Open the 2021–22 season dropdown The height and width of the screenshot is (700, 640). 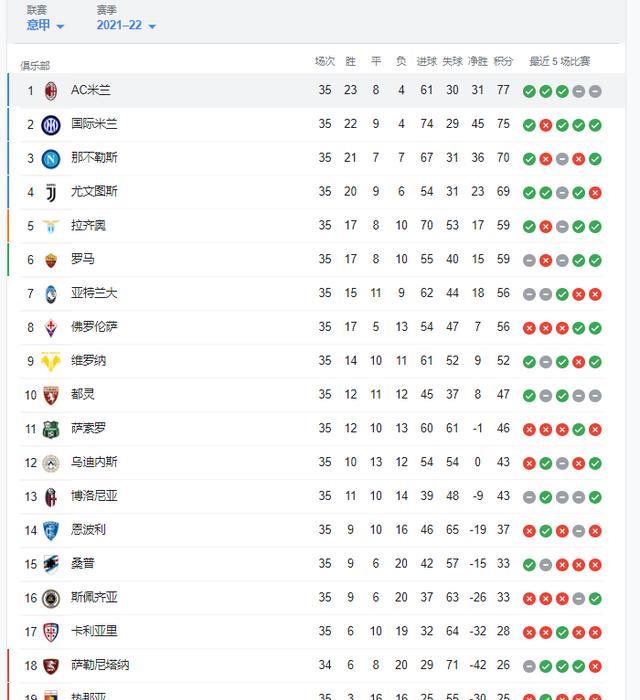pyautogui.click(x=126, y=25)
